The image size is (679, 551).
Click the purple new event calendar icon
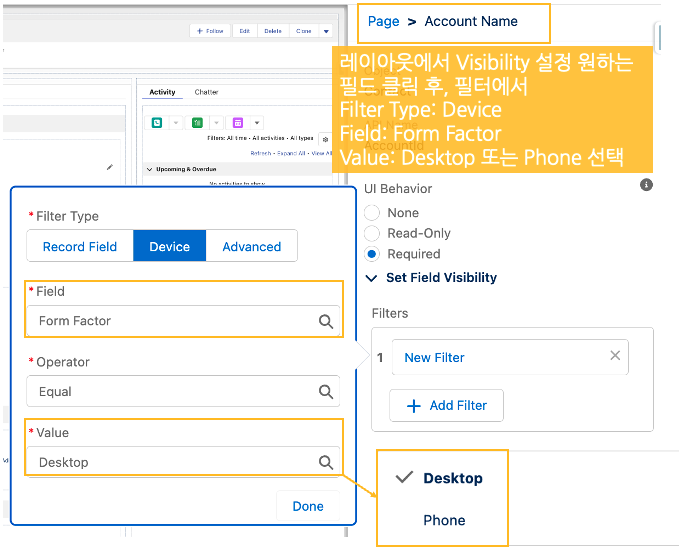tap(239, 122)
